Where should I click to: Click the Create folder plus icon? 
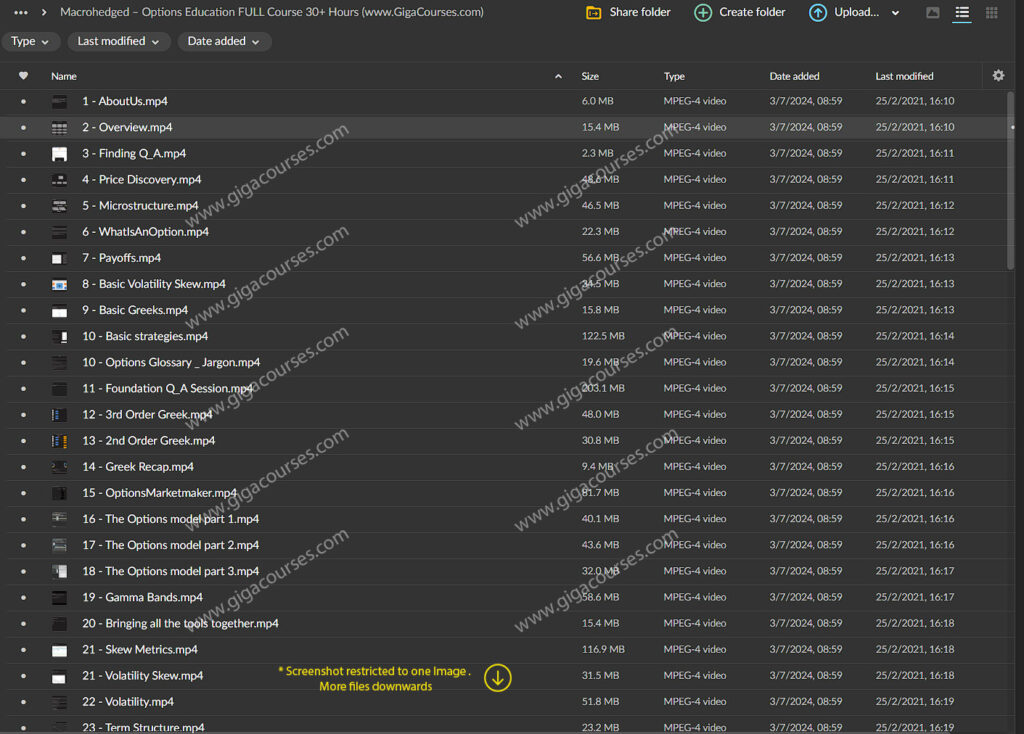tap(703, 13)
